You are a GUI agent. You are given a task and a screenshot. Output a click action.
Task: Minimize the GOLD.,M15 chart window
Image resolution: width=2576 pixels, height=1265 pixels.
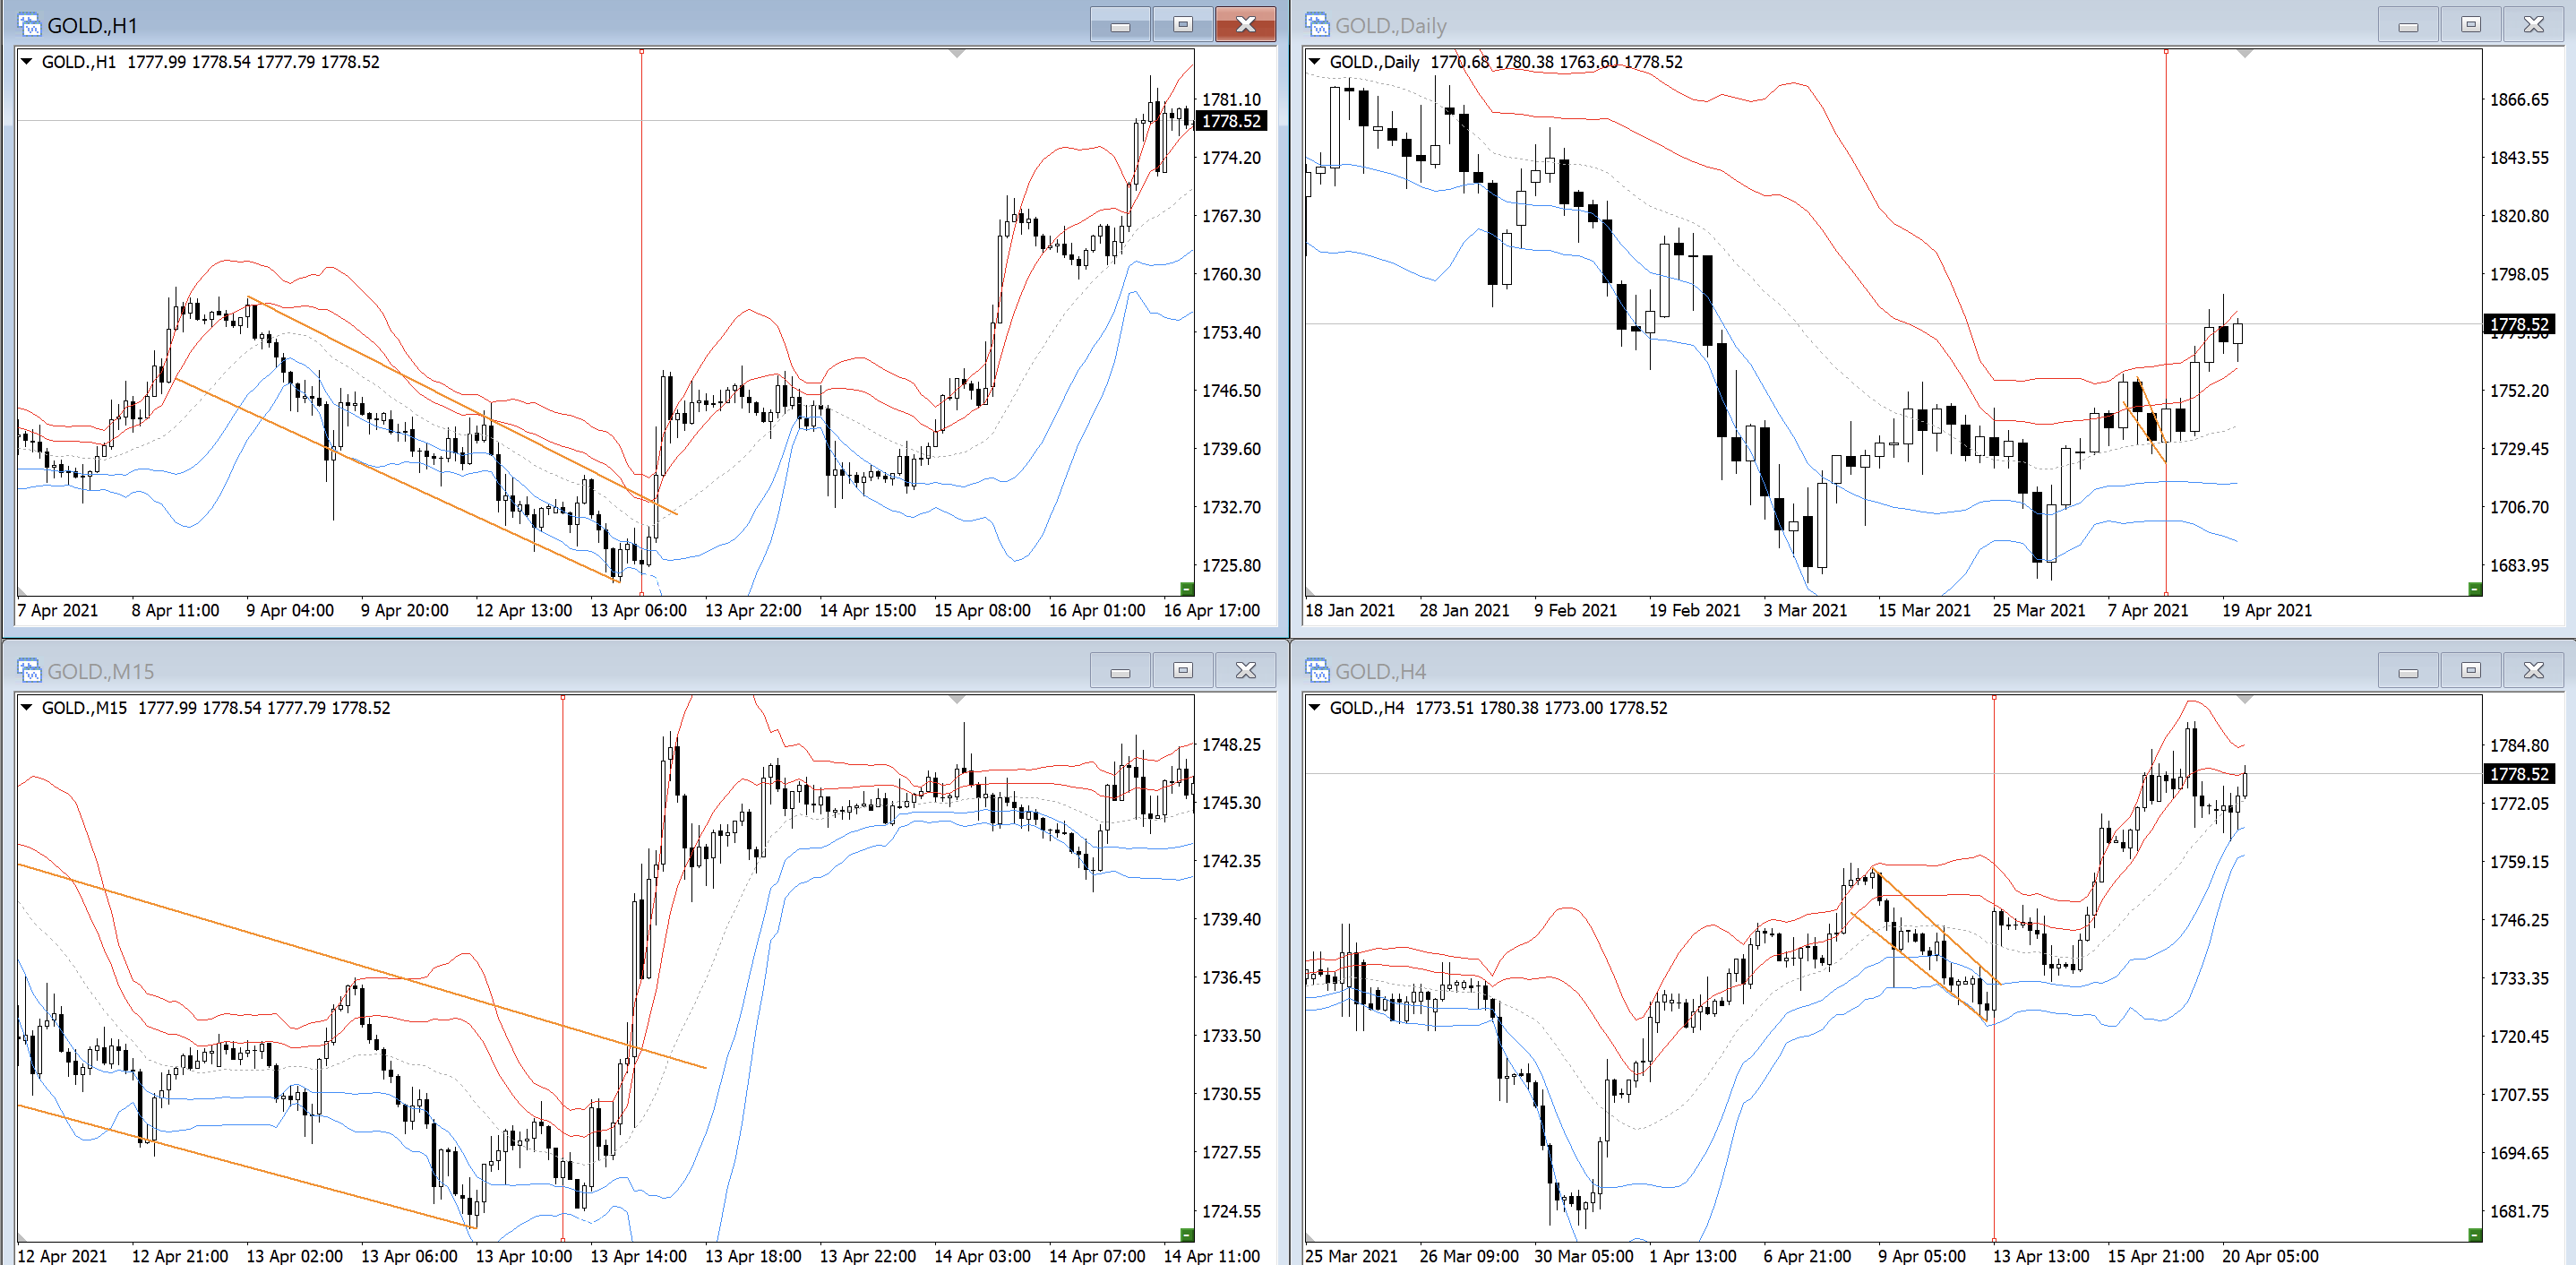coord(1120,670)
